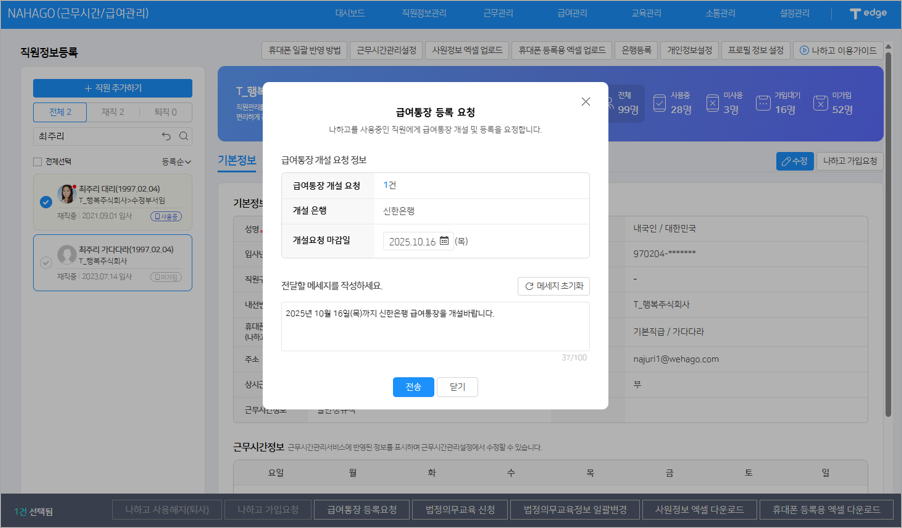Click 최주리 가다다라 avatar
The height and width of the screenshot is (528, 902).
[67, 254]
